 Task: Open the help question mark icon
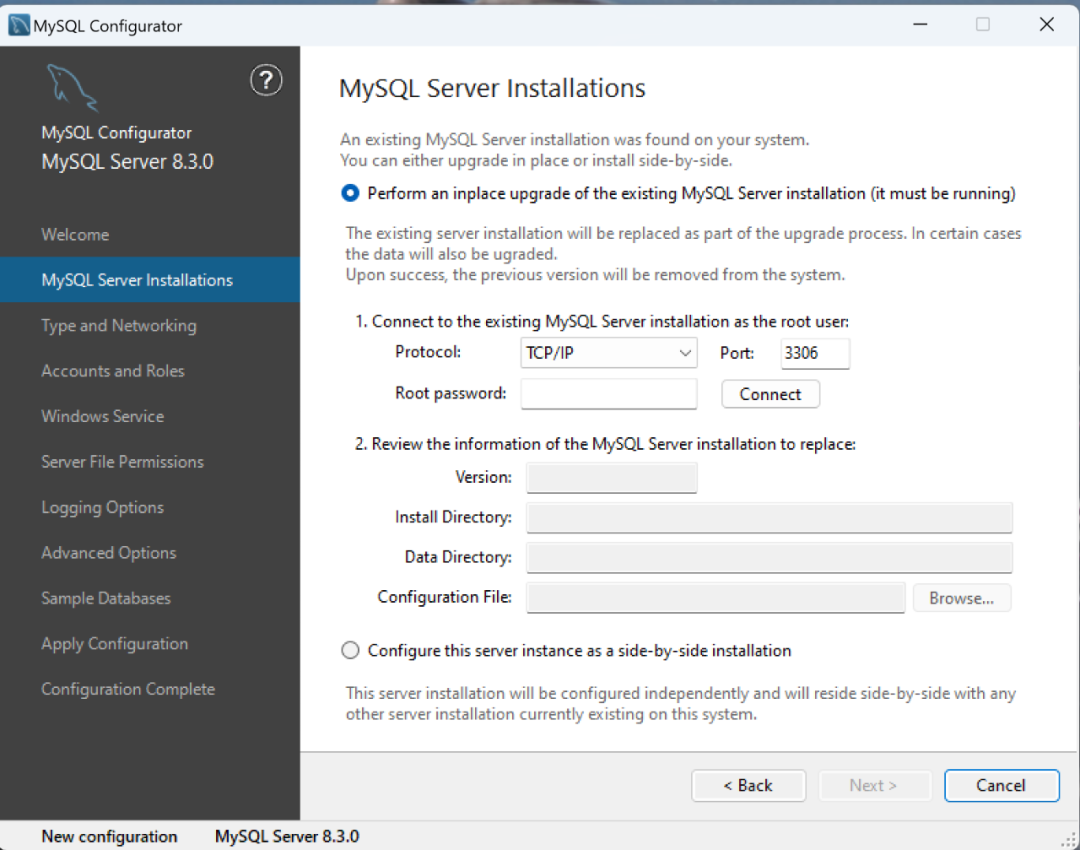point(266,81)
